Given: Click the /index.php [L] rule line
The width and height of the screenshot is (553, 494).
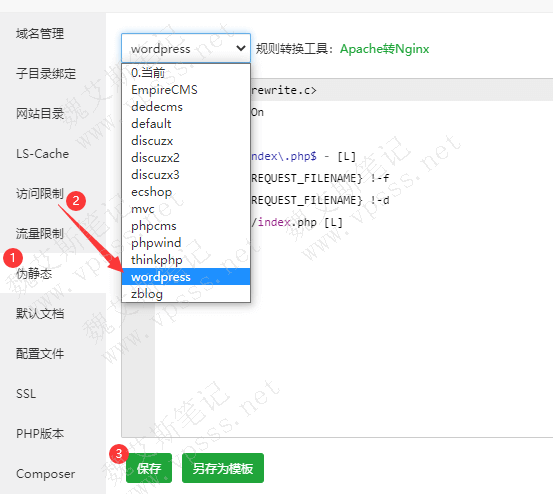Looking at the screenshot, I should tap(297, 222).
